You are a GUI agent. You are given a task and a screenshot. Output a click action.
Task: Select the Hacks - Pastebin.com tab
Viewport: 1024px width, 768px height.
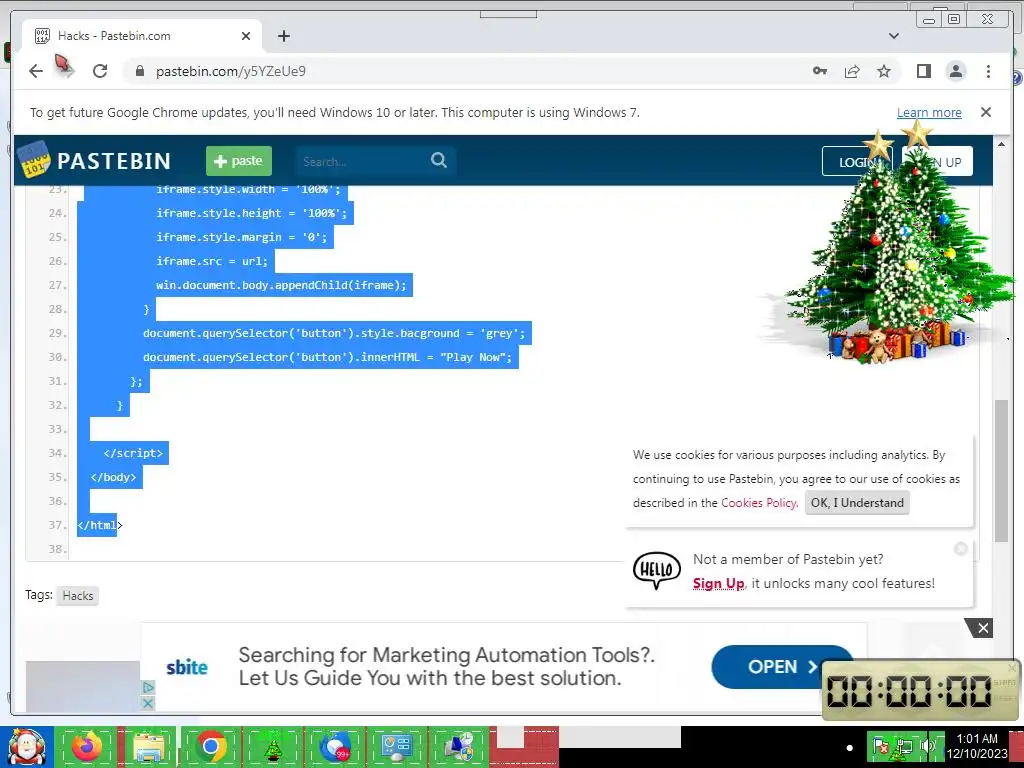tap(142, 36)
